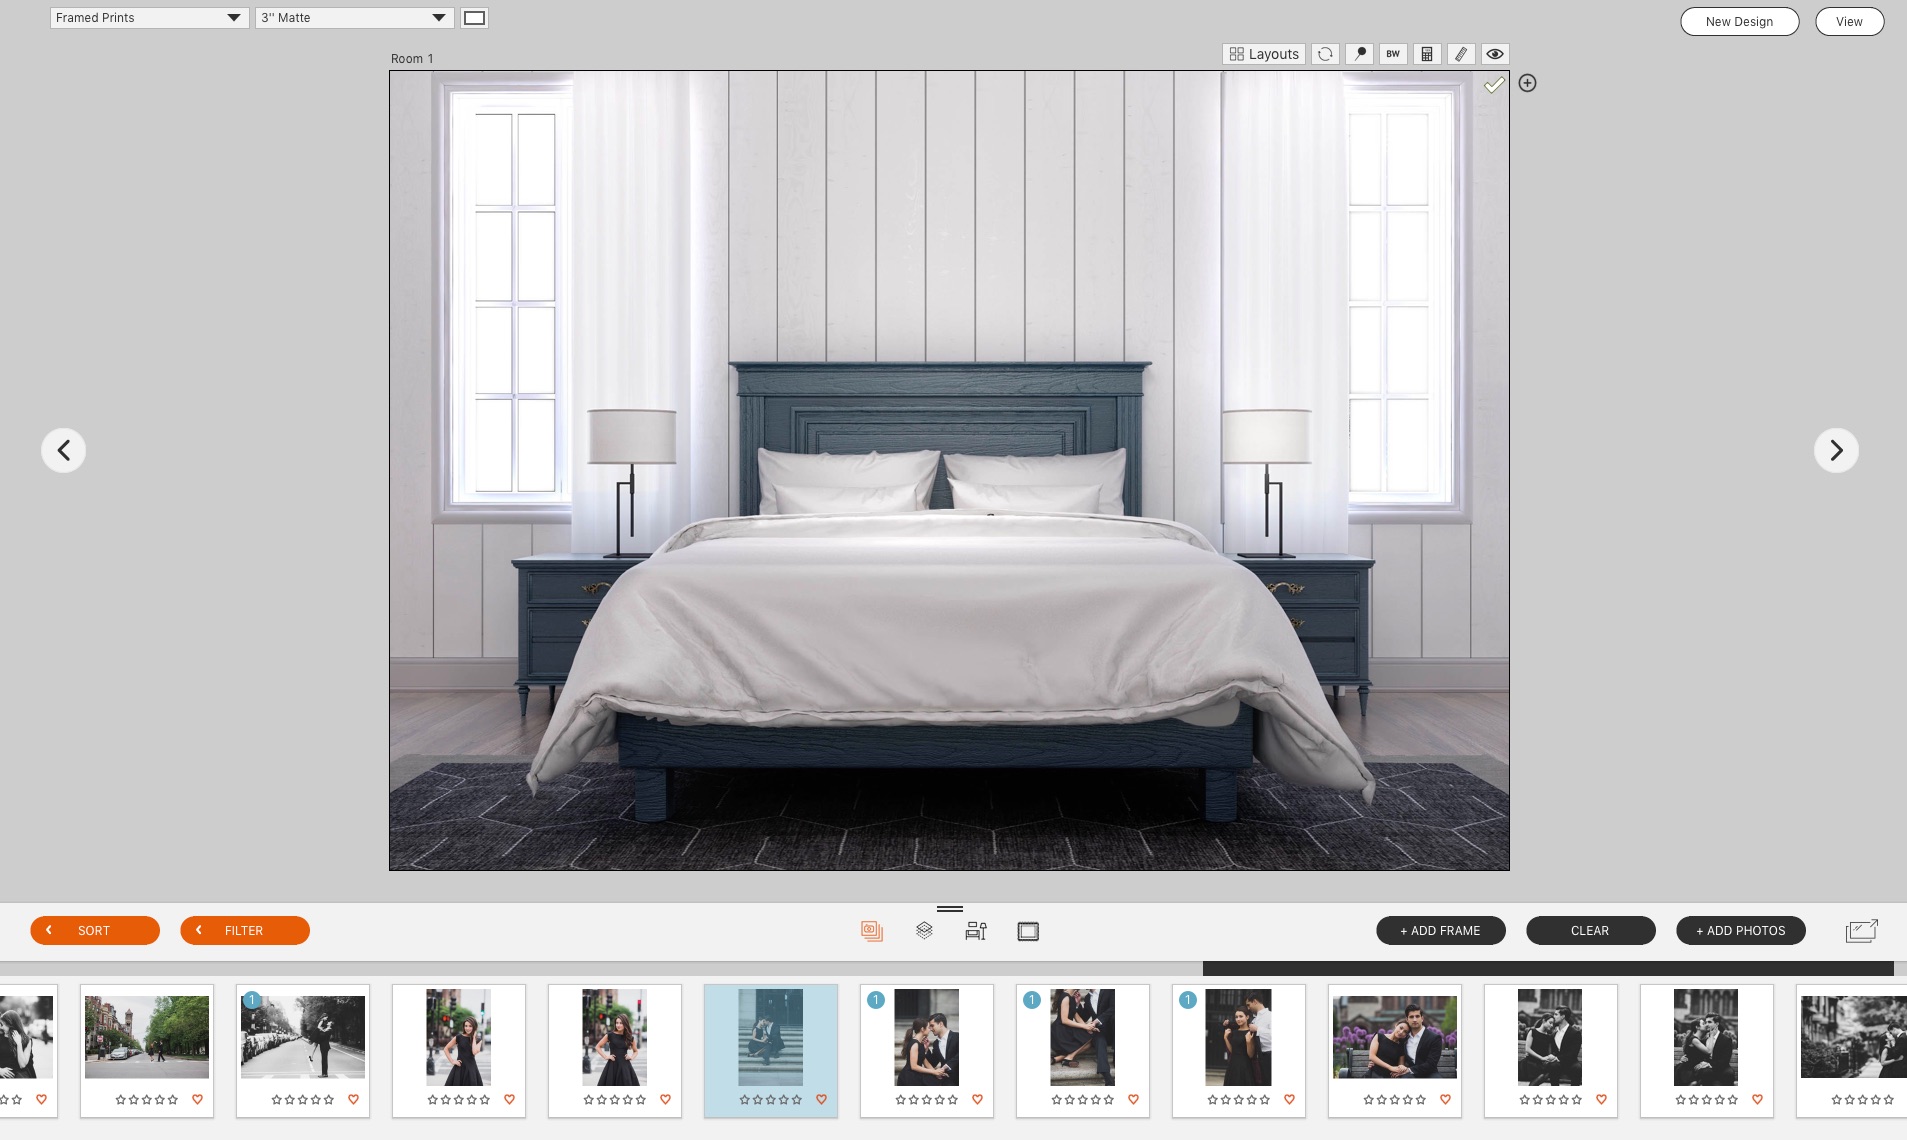Viewport: 1907px width, 1140px height.
Task: Go to previous room with left arrow
Action: click(x=63, y=450)
